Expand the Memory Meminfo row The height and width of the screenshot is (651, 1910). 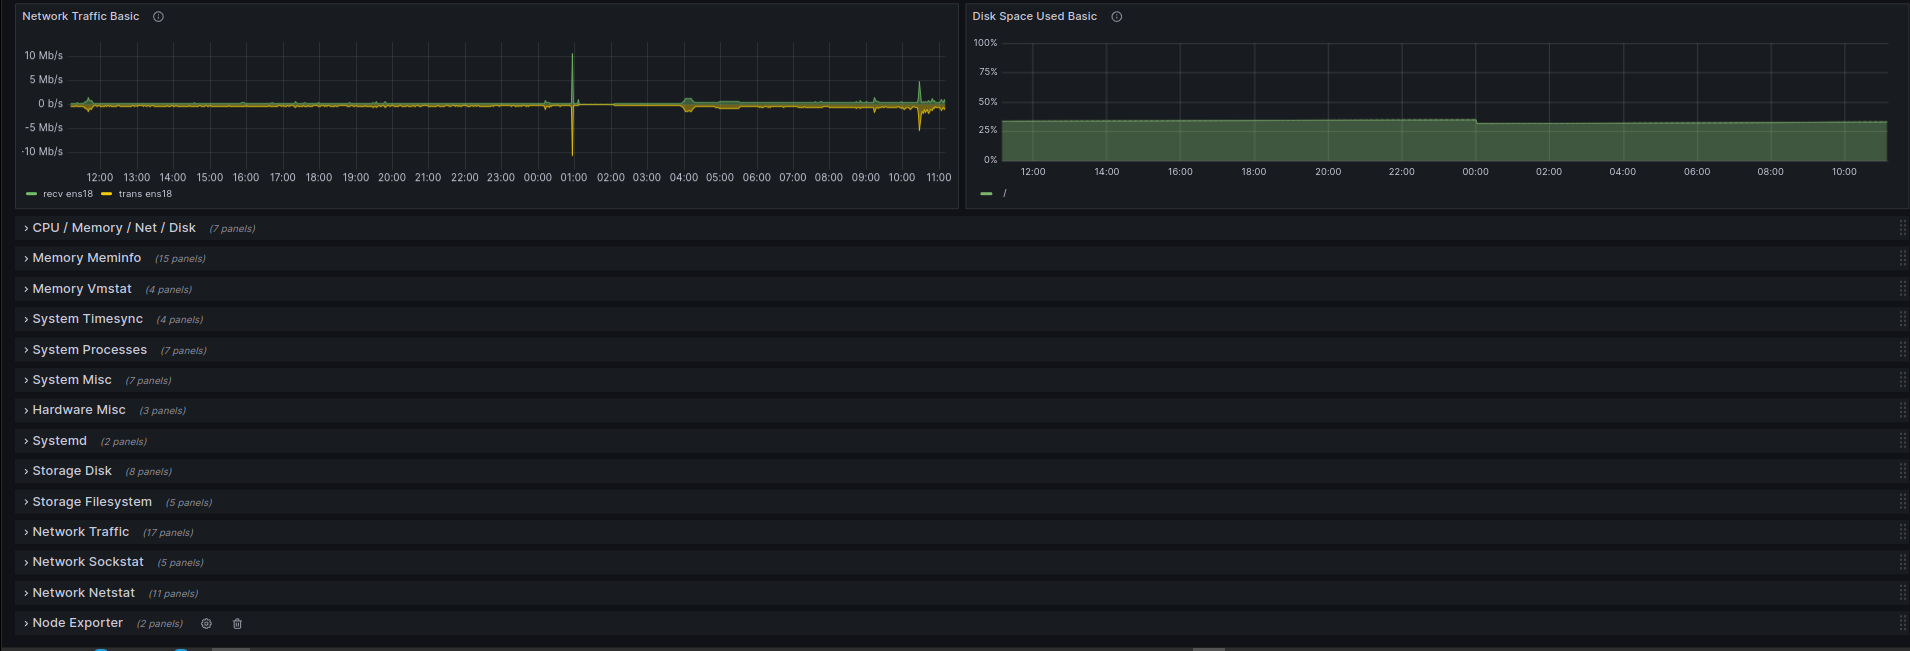(x=86, y=258)
